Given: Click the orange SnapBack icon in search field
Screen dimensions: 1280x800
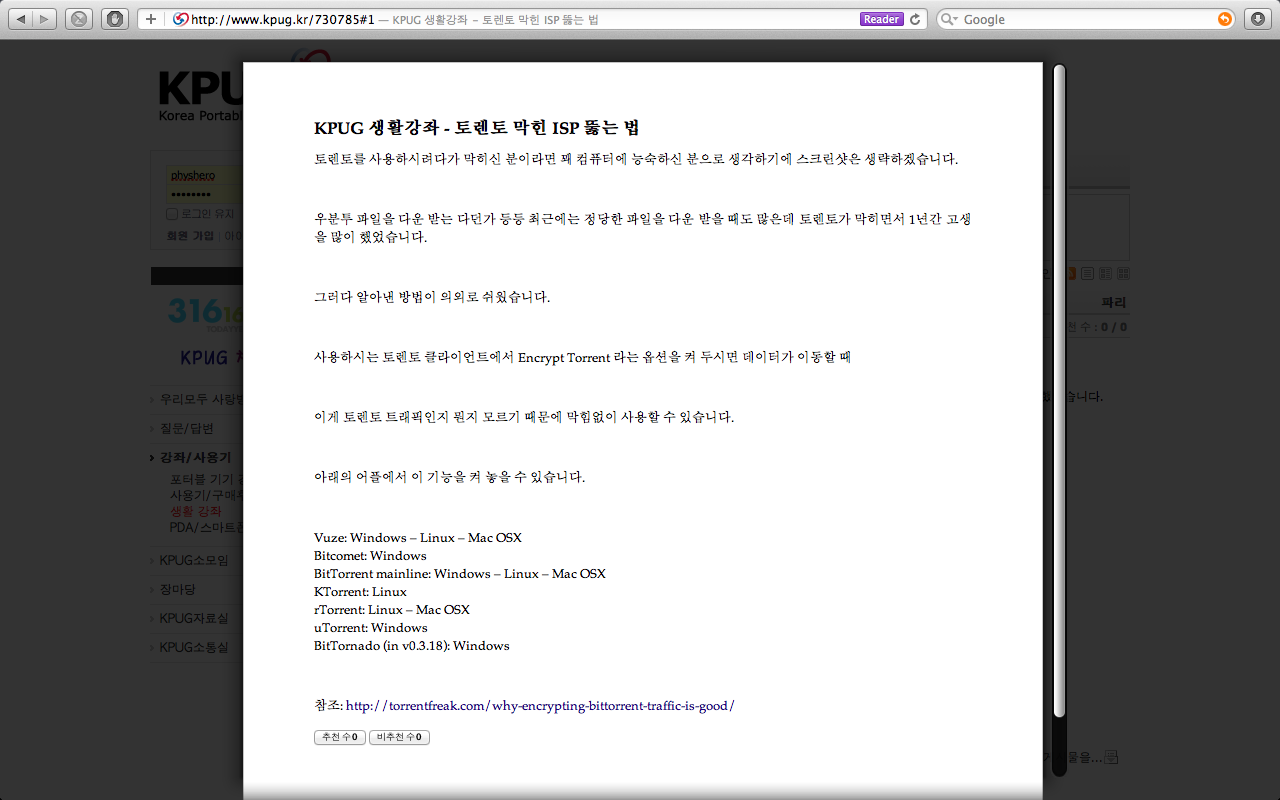Looking at the screenshot, I should click(x=1225, y=19).
